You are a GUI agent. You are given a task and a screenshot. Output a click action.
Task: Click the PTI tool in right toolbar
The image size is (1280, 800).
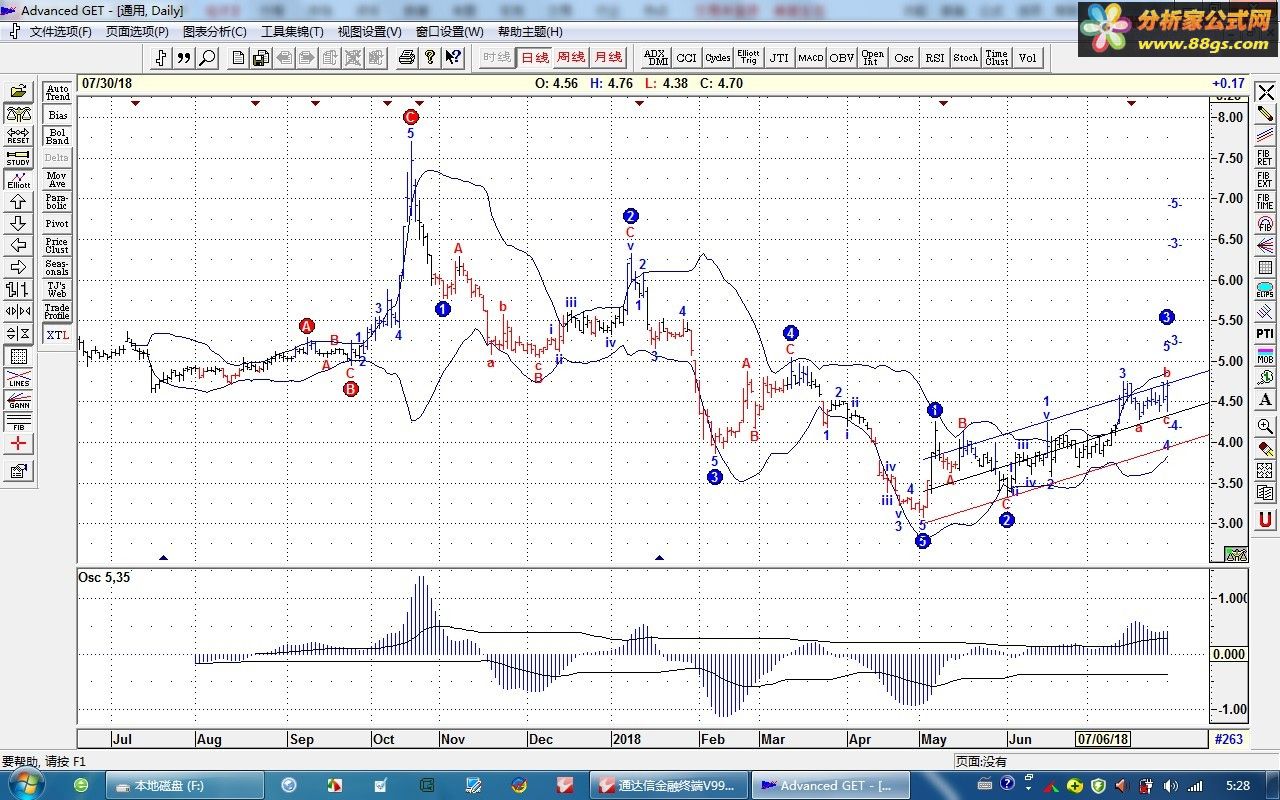(x=1265, y=333)
